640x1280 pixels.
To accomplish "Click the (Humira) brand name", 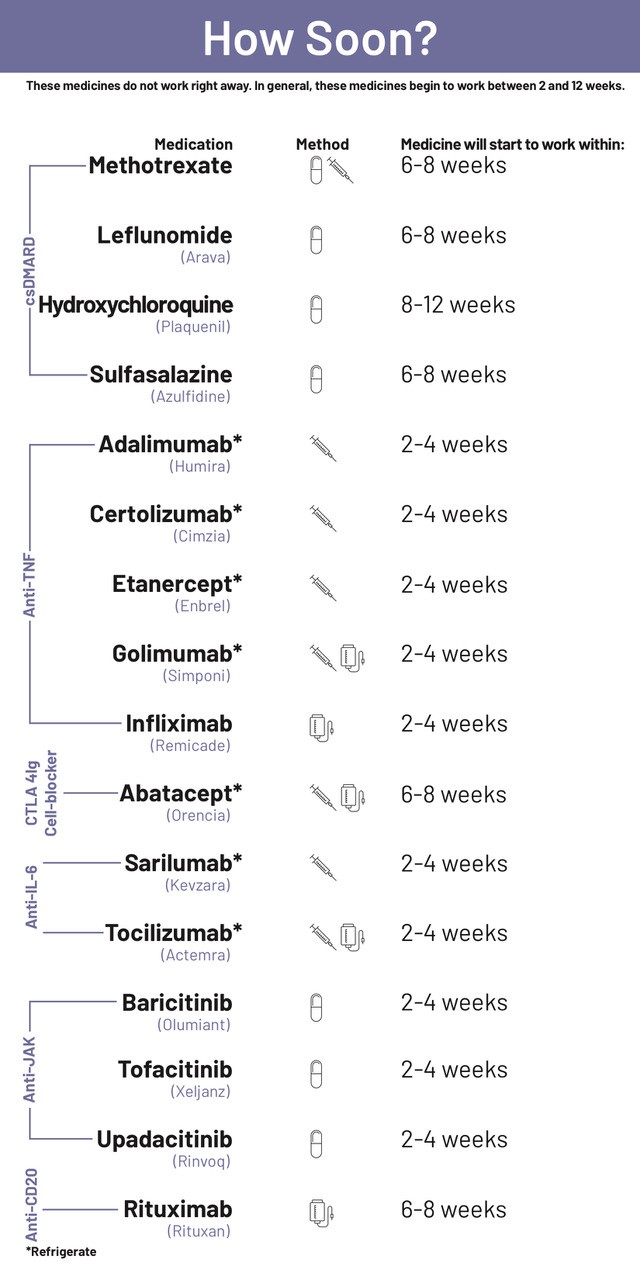I will (199, 466).
